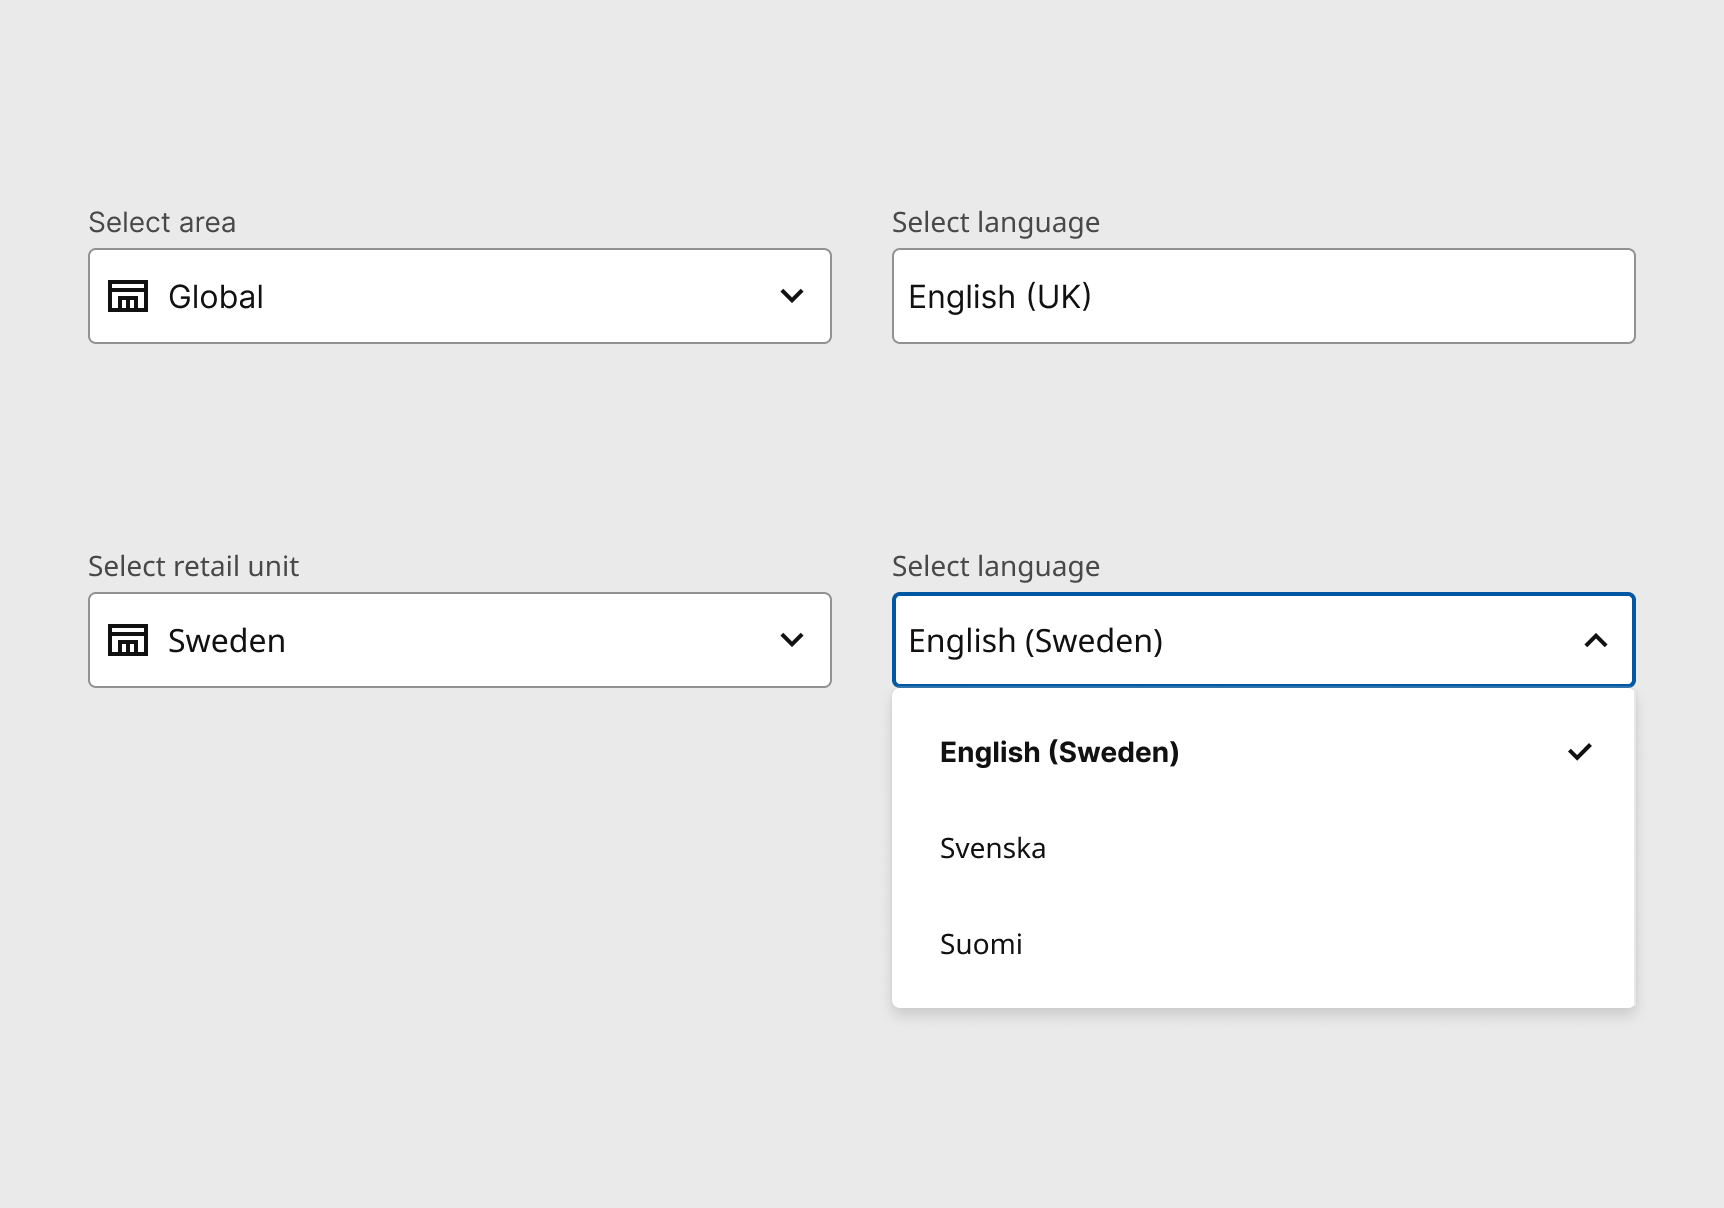
Task: Click the English (UK) language field
Action: point(1262,296)
